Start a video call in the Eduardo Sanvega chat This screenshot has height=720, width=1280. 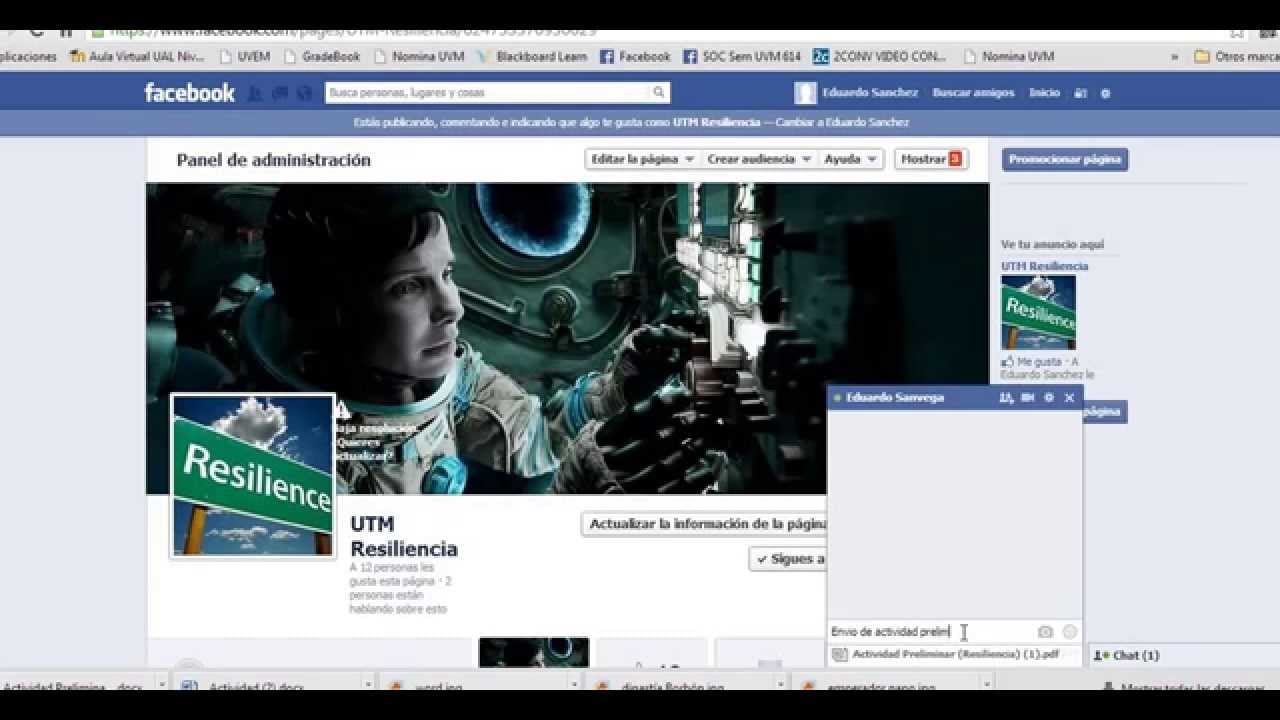(x=1027, y=397)
